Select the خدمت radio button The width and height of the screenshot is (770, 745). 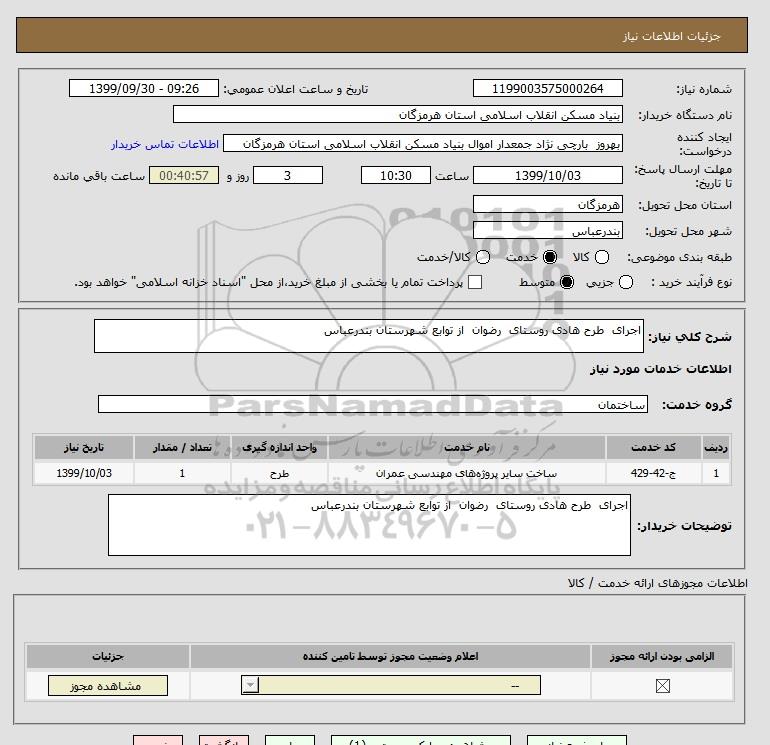[550, 257]
